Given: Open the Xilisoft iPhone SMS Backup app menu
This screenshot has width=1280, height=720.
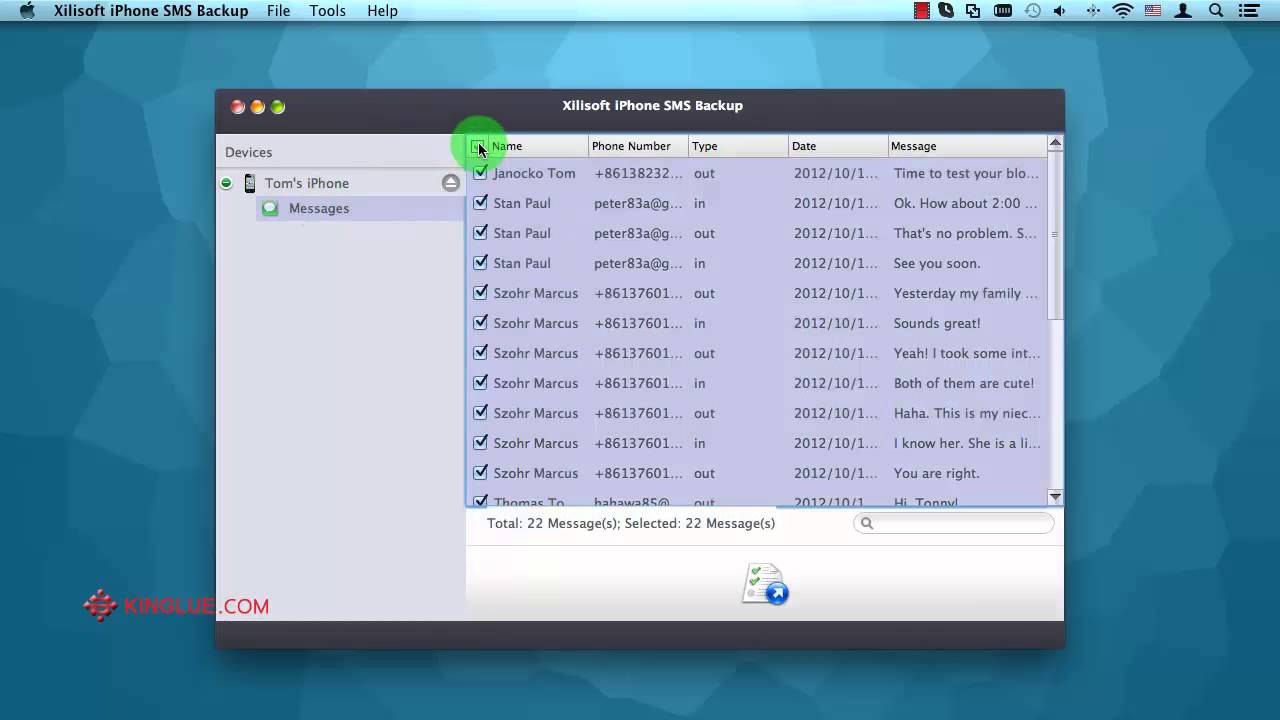Looking at the screenshot, I should 151,11.
